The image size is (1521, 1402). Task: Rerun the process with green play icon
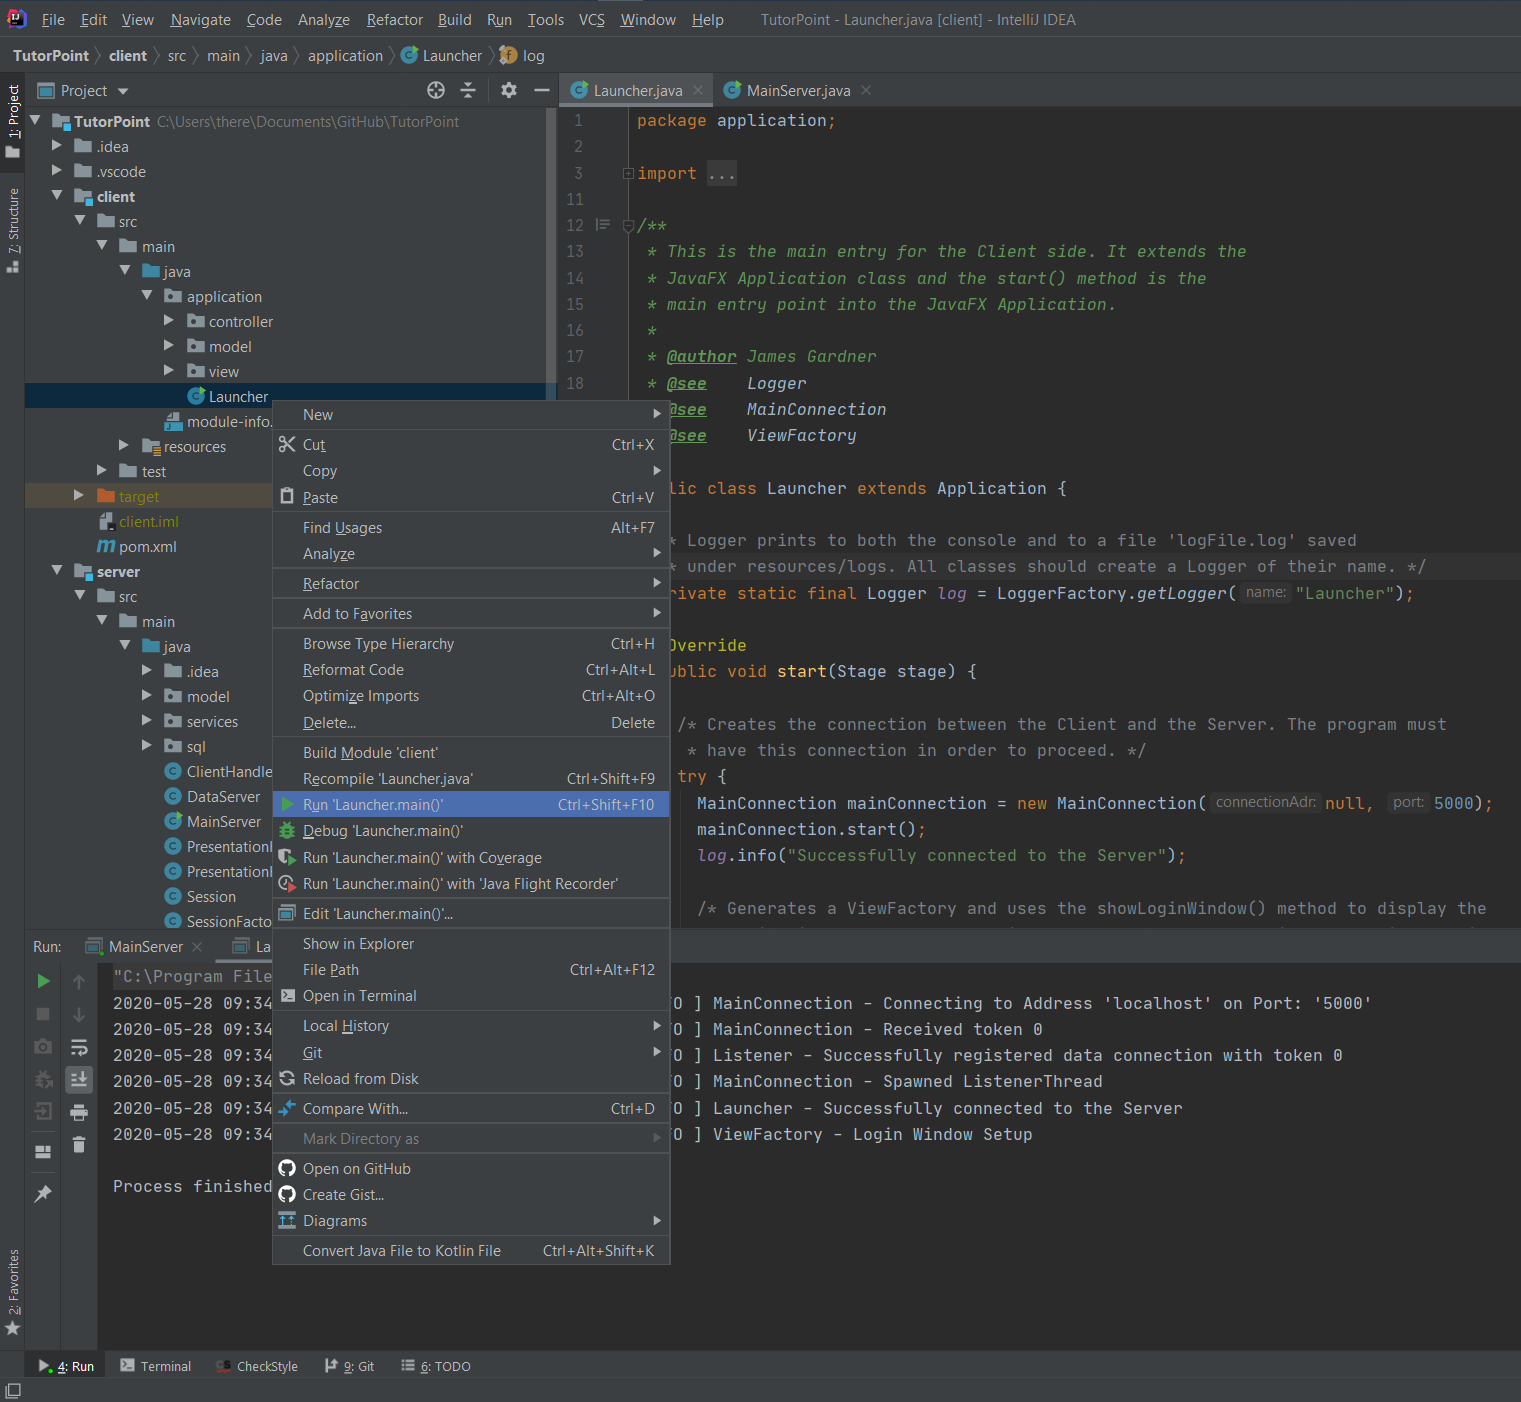(x=43, y=981)
